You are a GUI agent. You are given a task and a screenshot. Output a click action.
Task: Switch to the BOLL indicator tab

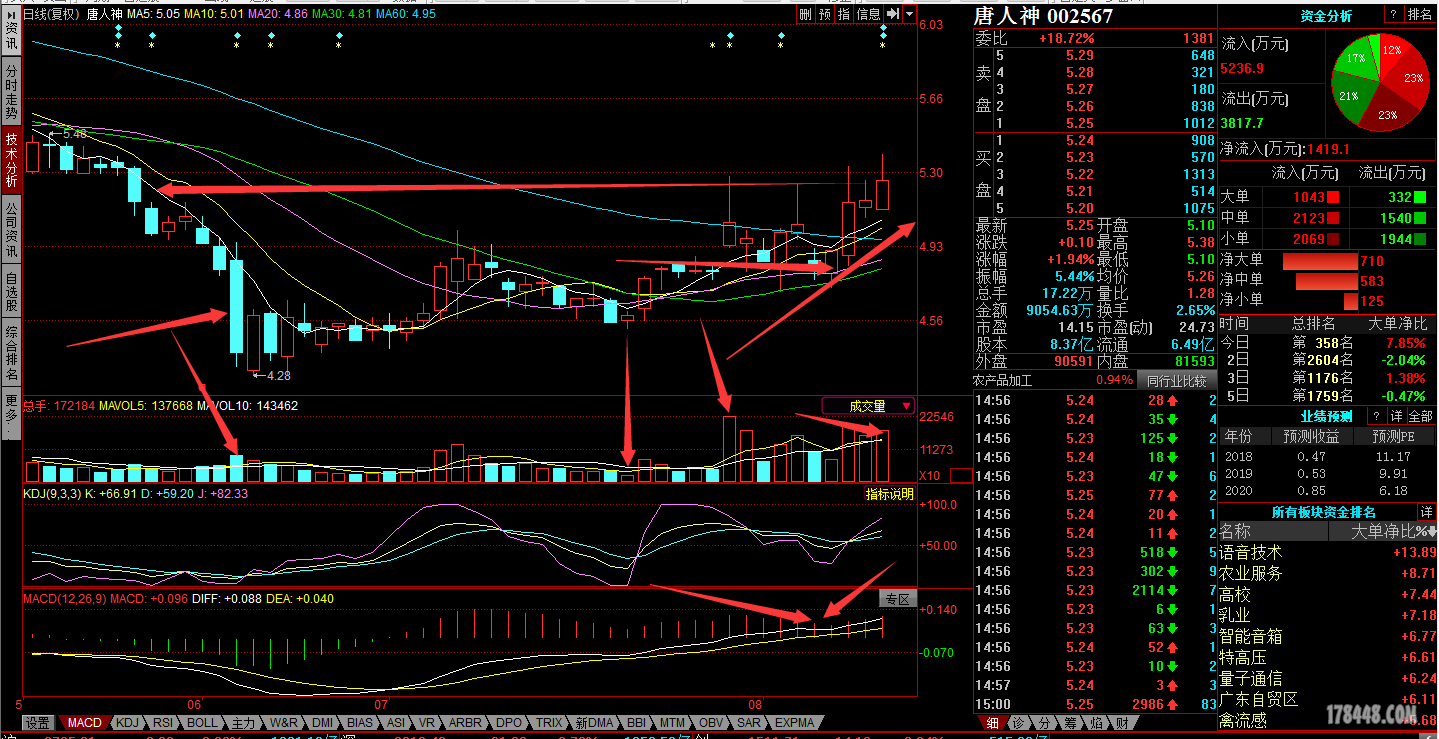point(202,722)
